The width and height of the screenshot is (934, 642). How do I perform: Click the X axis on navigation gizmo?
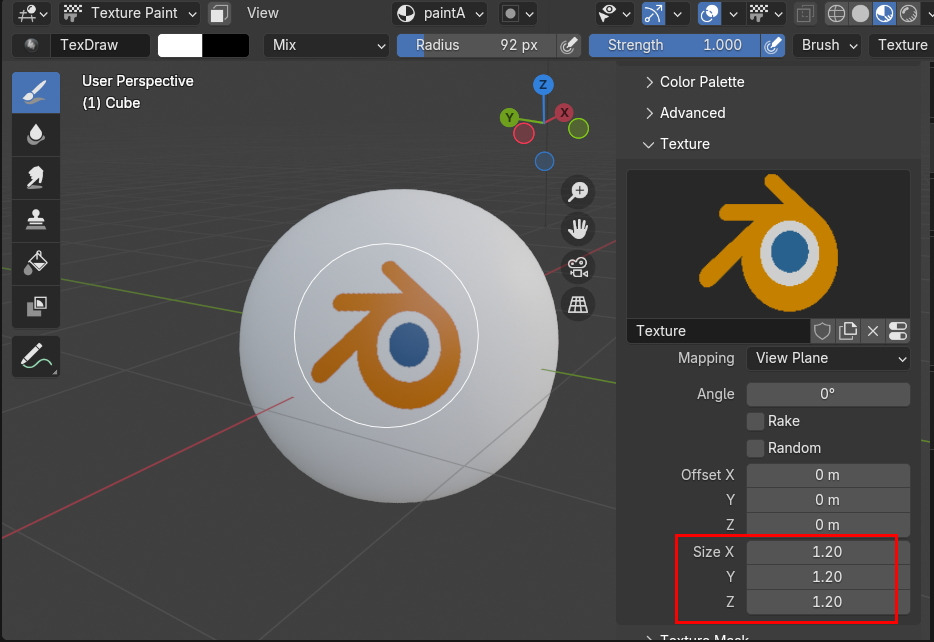pyautogui.click(x=564, y=112)
